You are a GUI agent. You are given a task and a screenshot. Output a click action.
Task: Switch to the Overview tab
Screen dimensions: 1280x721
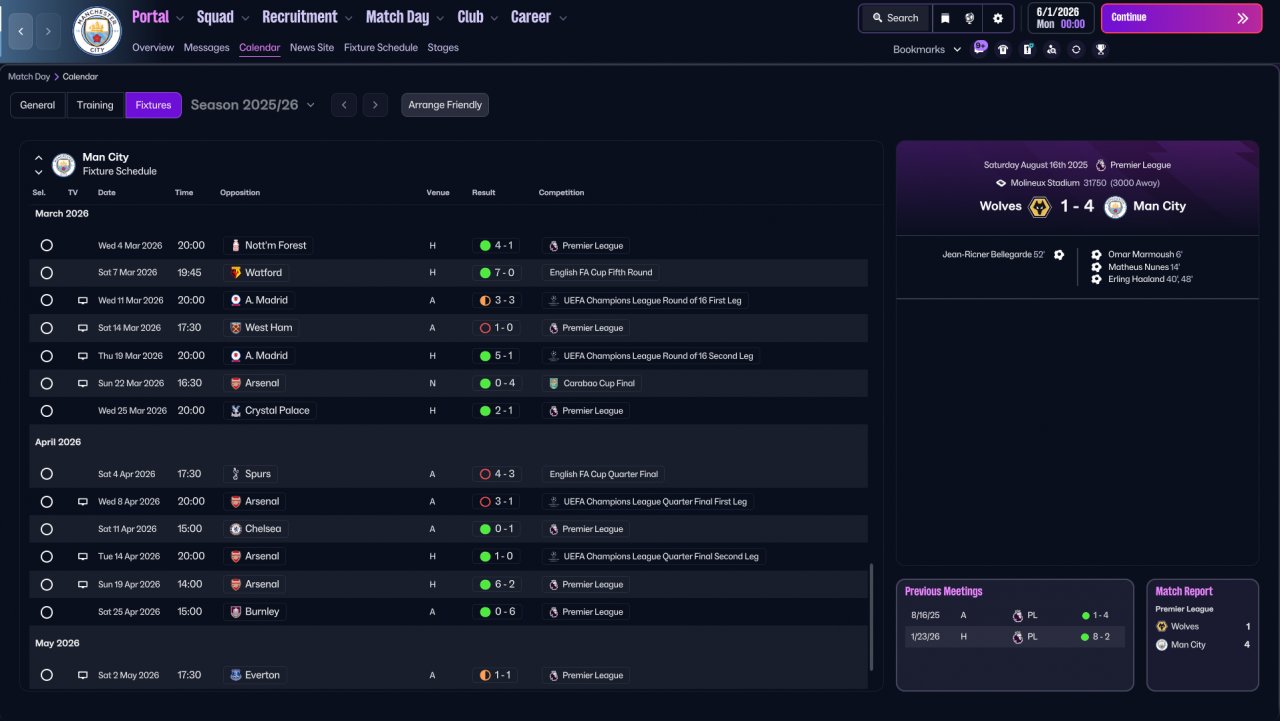[x=153, y=47]
